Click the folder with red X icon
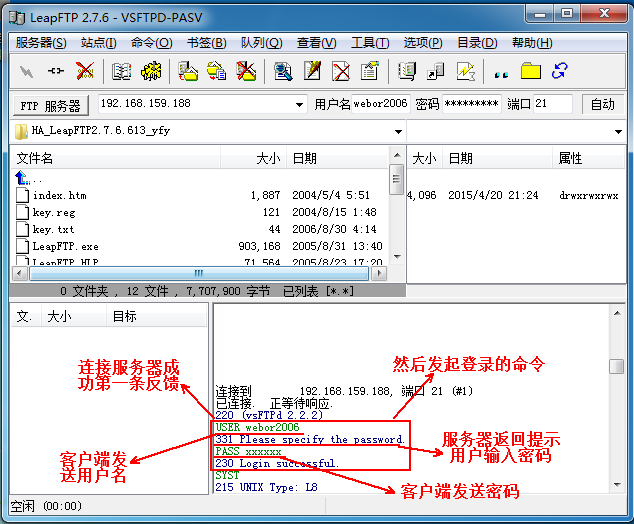This screenshot has height=524, width=634. click(246, 71)
